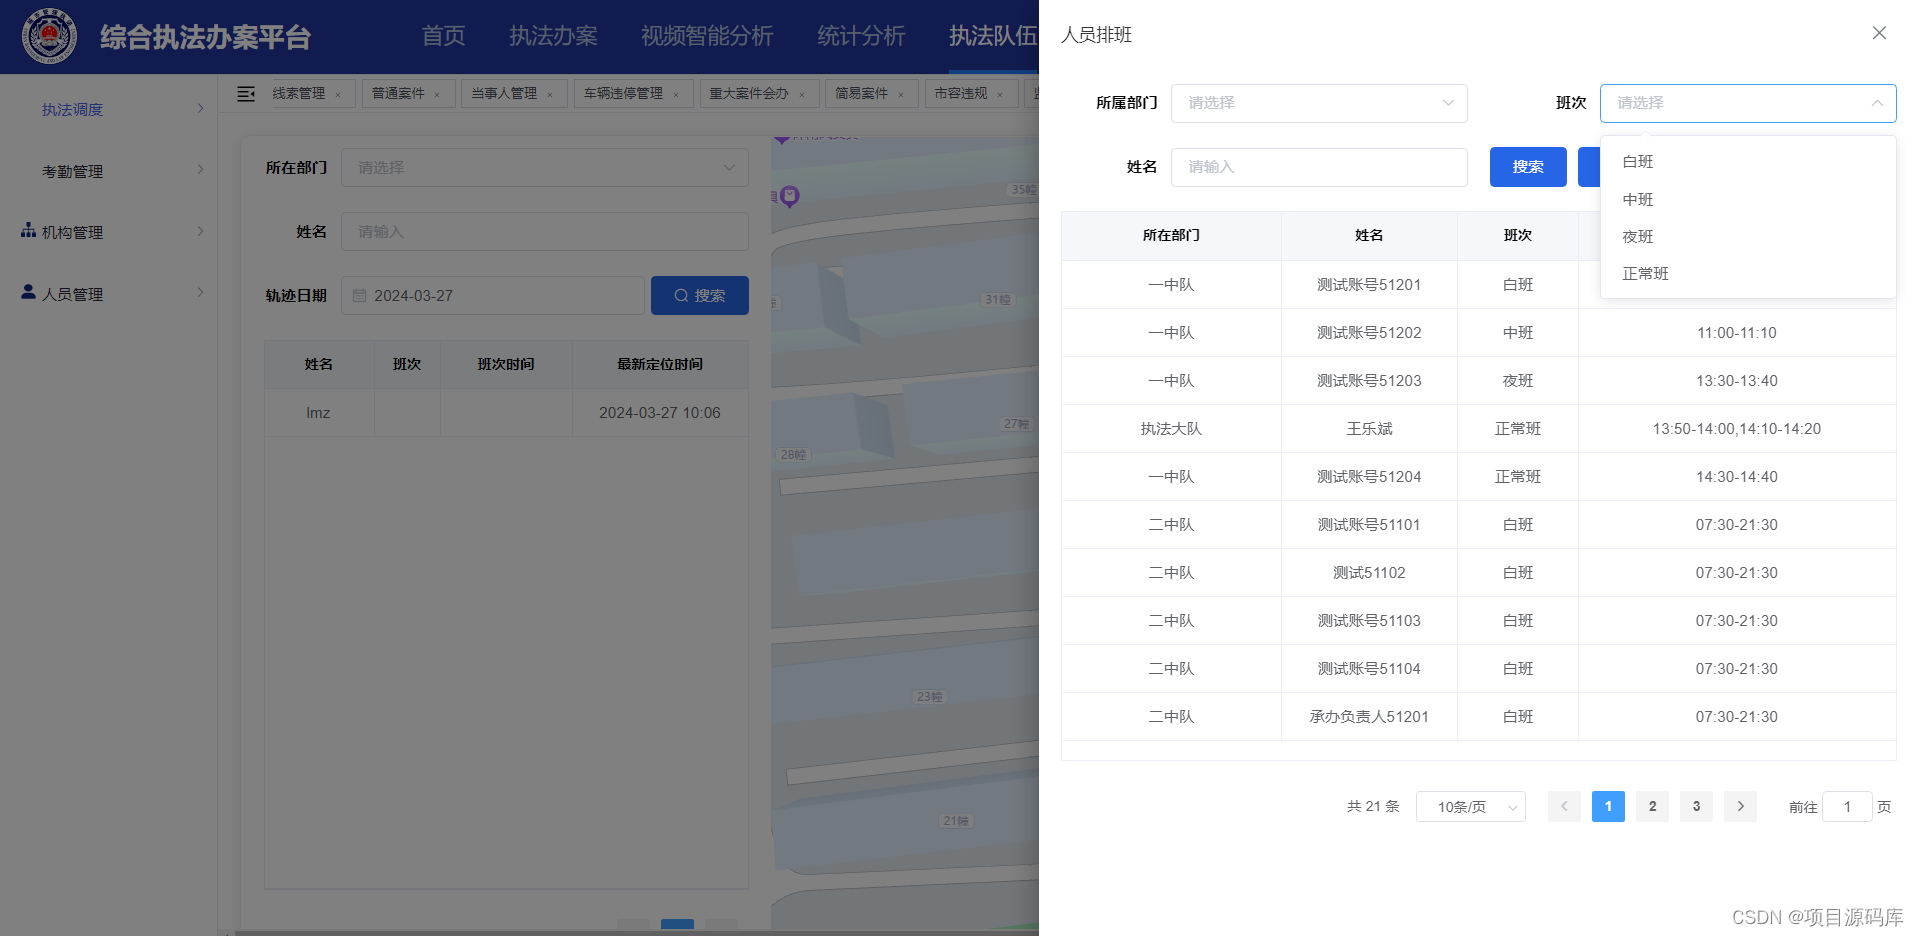Open the calendar icon in 轨迹日期 field
The width and height of the screenshot is (1919, 936).
pyautogui.click(x=362, y=295)
